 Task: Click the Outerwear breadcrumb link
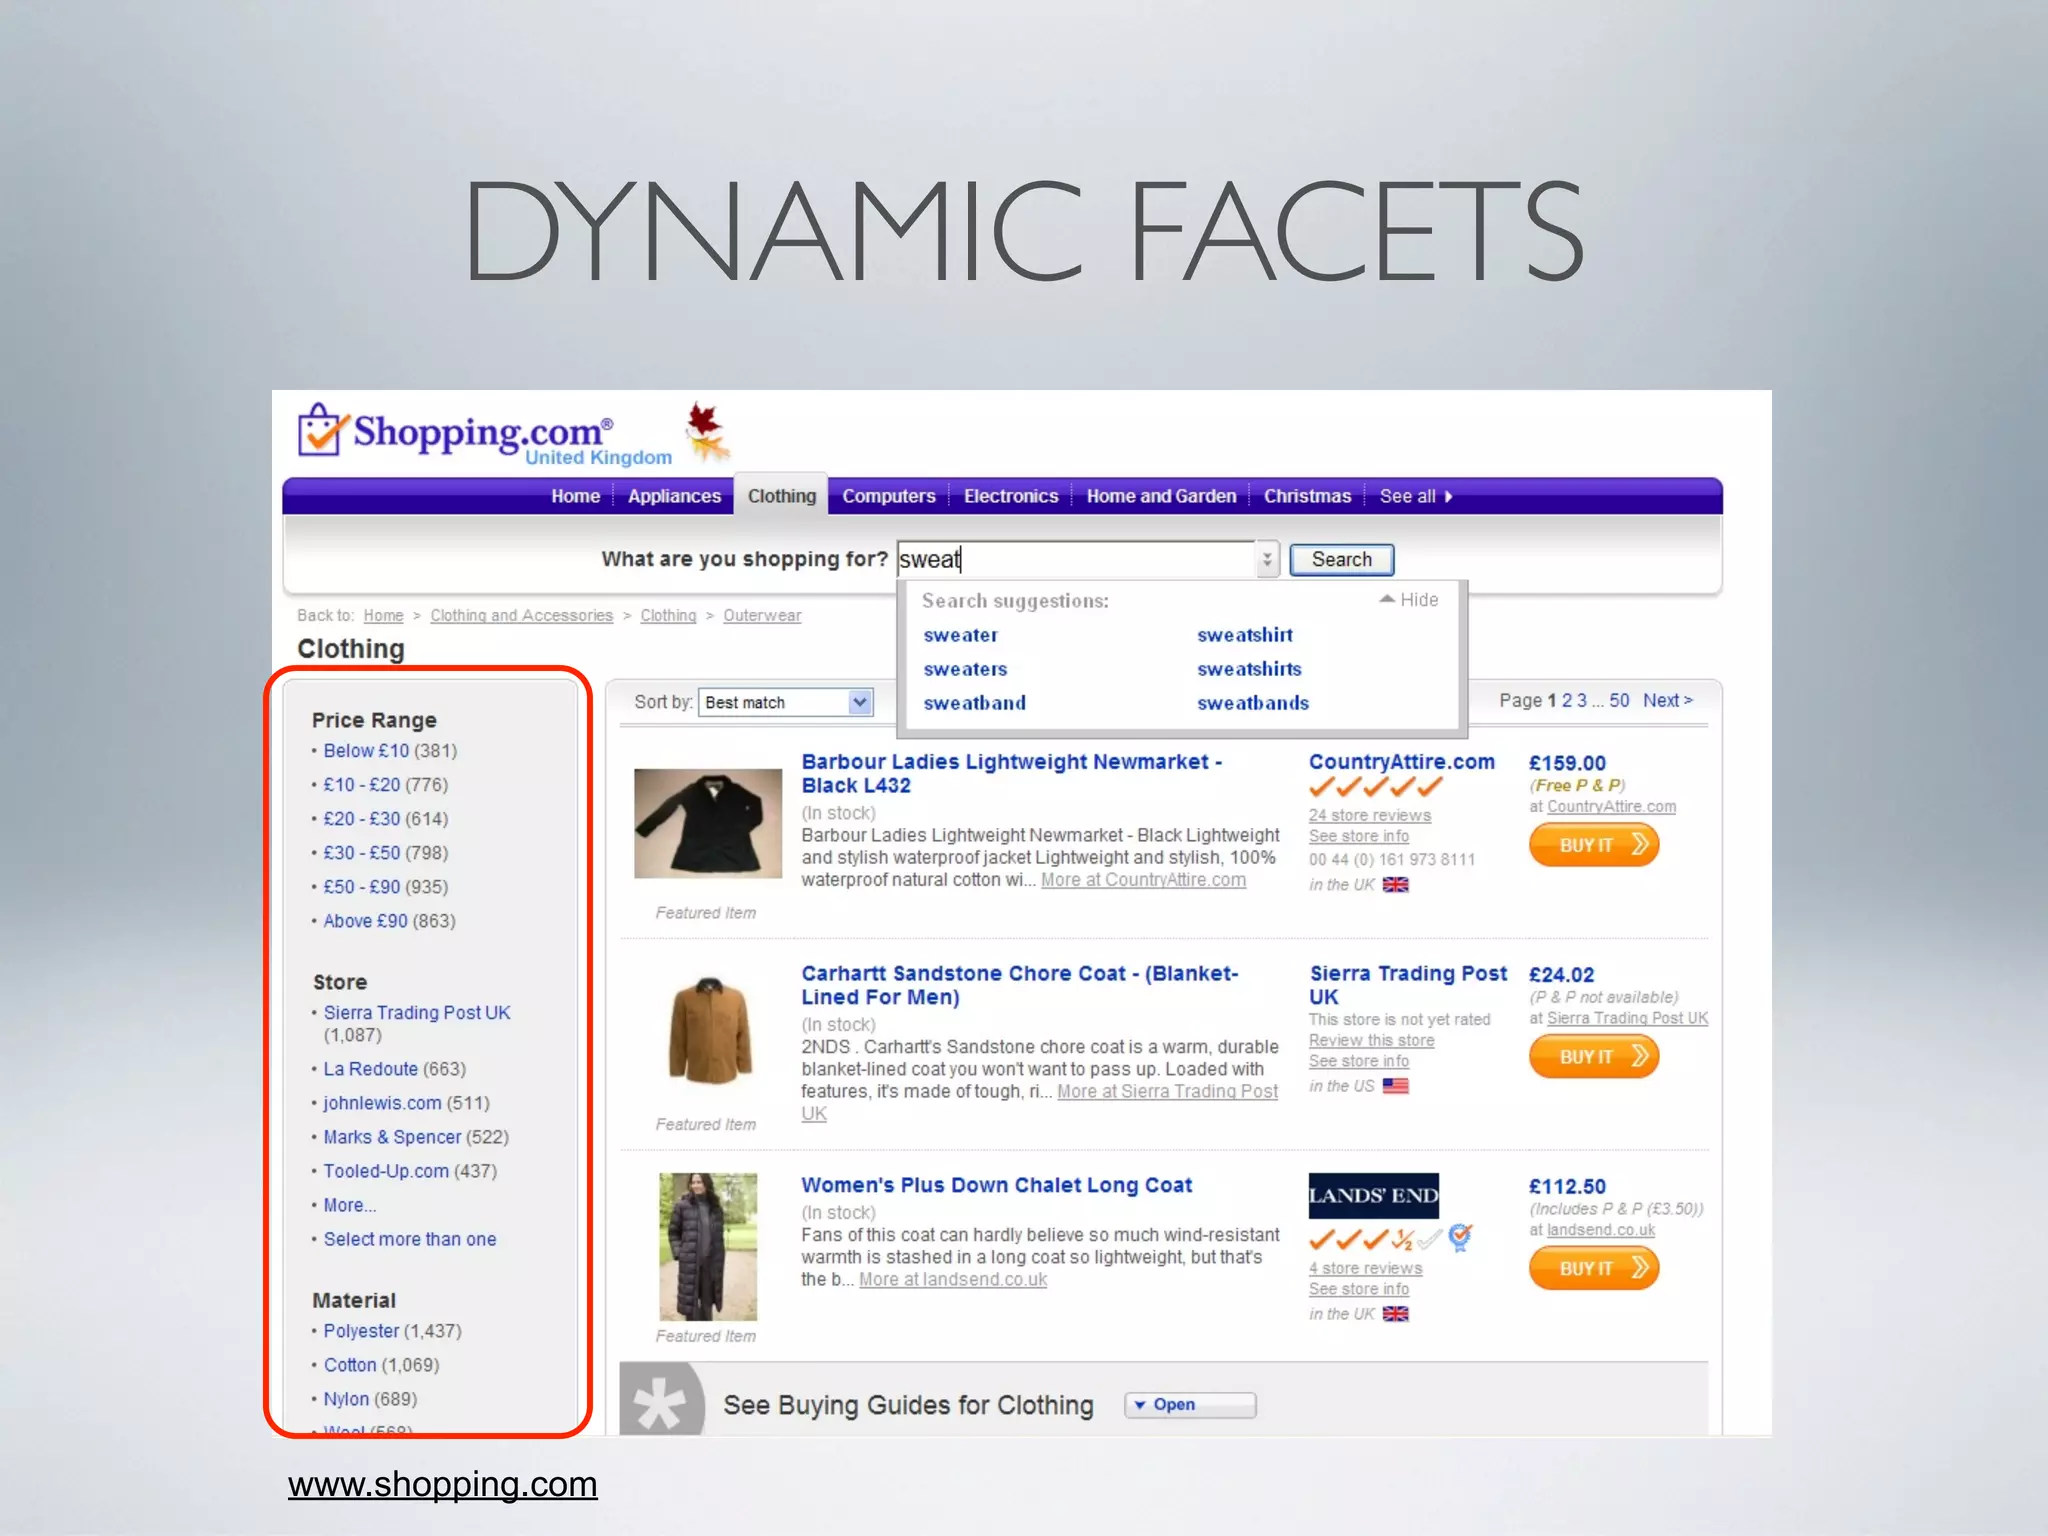point(762,616)
